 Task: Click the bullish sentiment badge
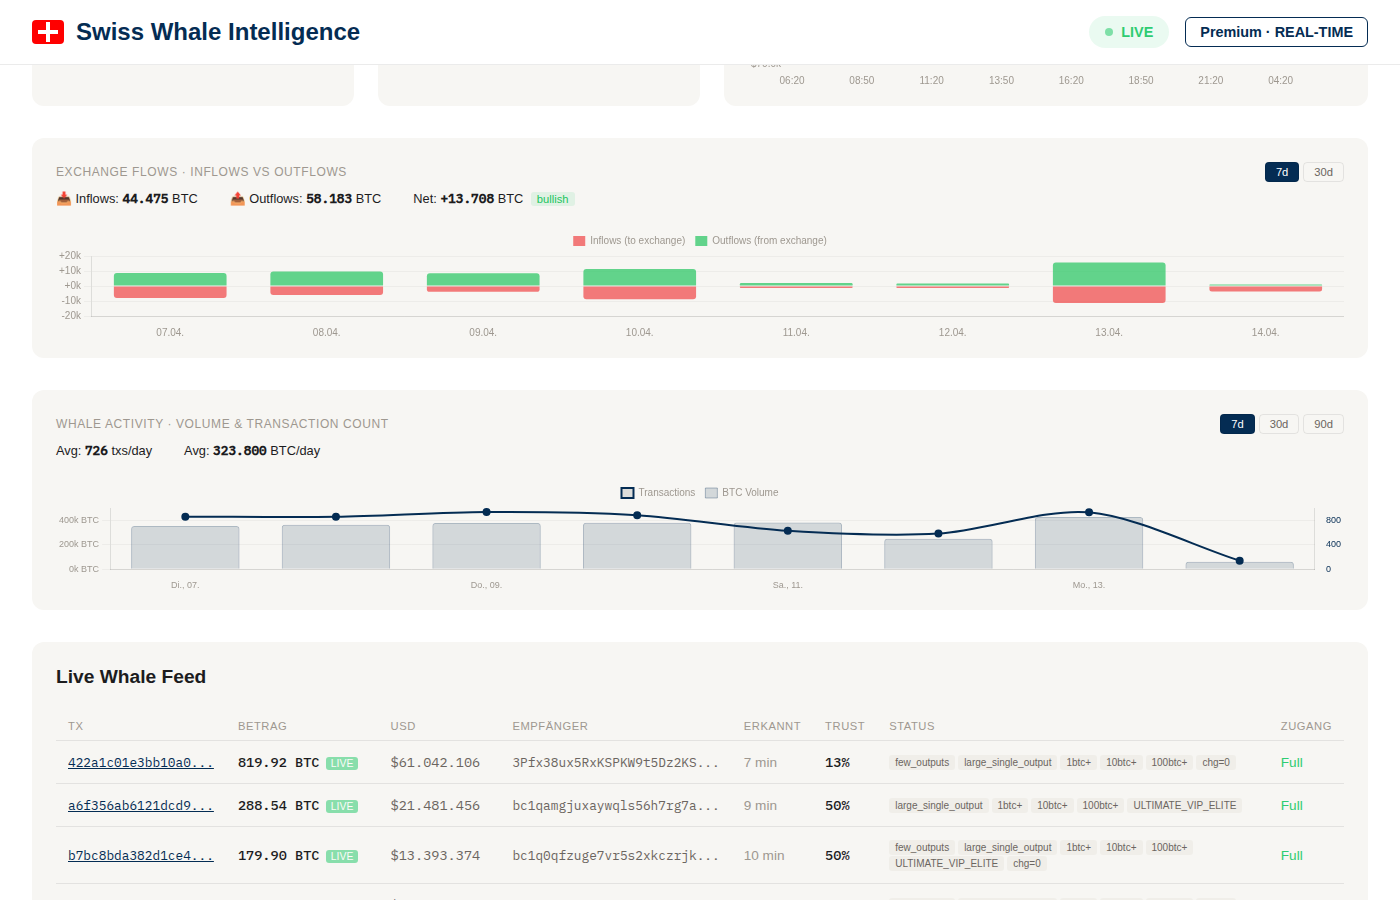552,198
